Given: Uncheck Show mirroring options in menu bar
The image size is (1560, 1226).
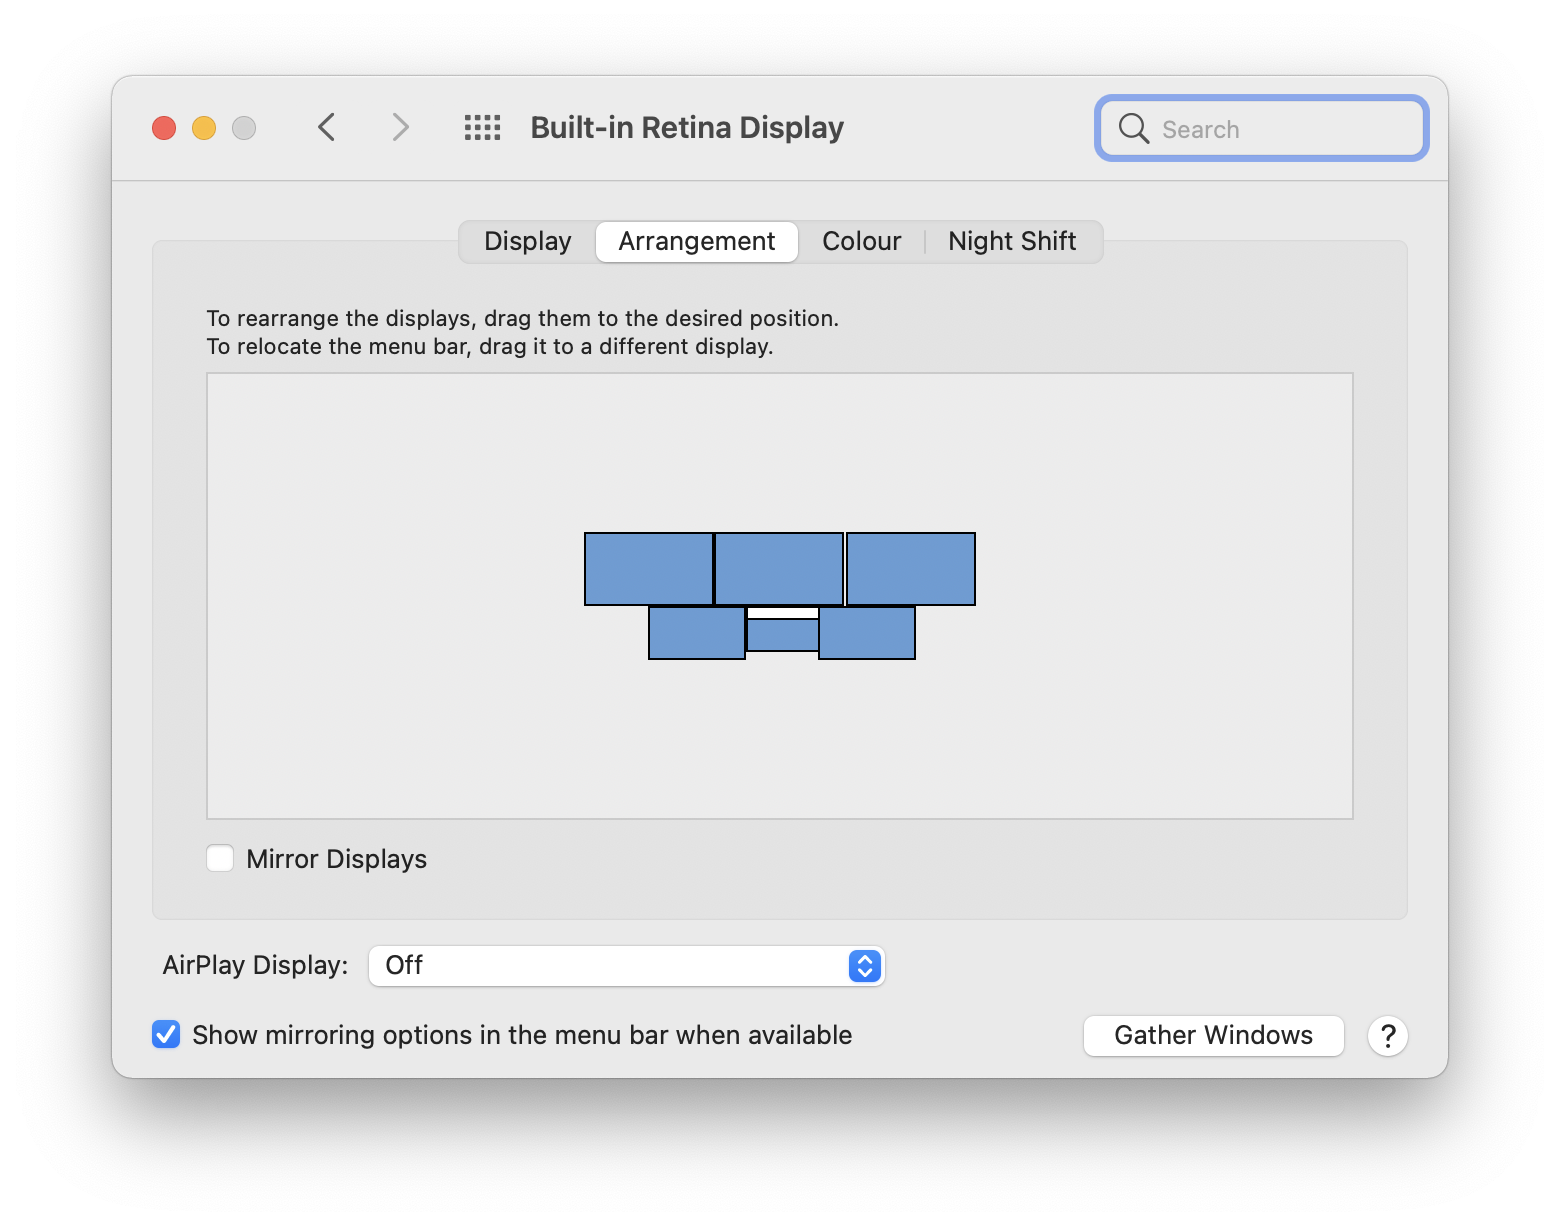Looking at the screenshot, I should coord(166,1034).
